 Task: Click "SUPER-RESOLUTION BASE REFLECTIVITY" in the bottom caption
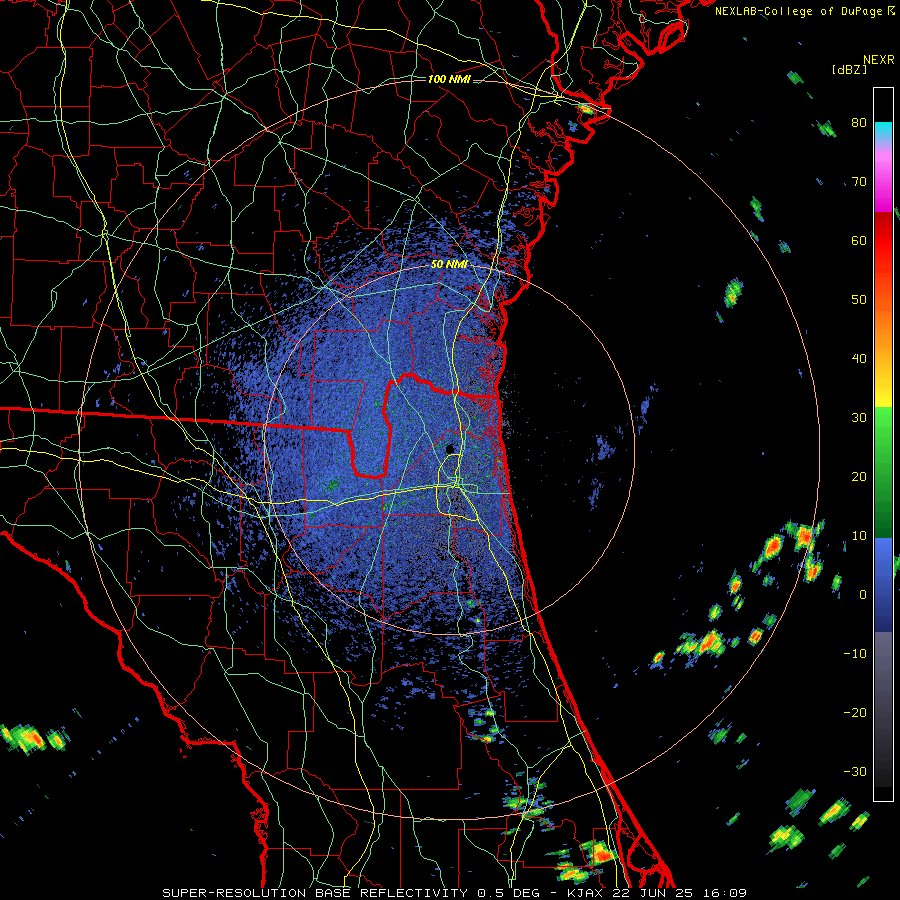tap(313, 893)
